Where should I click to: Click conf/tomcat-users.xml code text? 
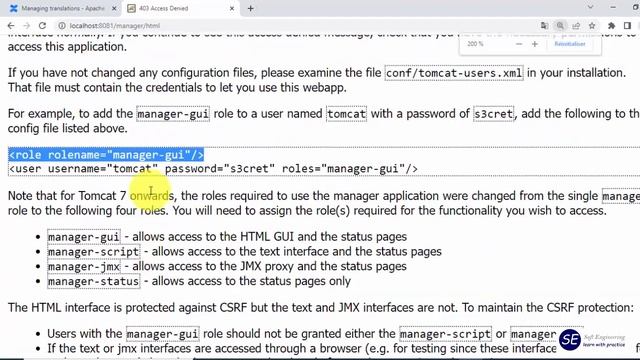(x=454, y=73)
